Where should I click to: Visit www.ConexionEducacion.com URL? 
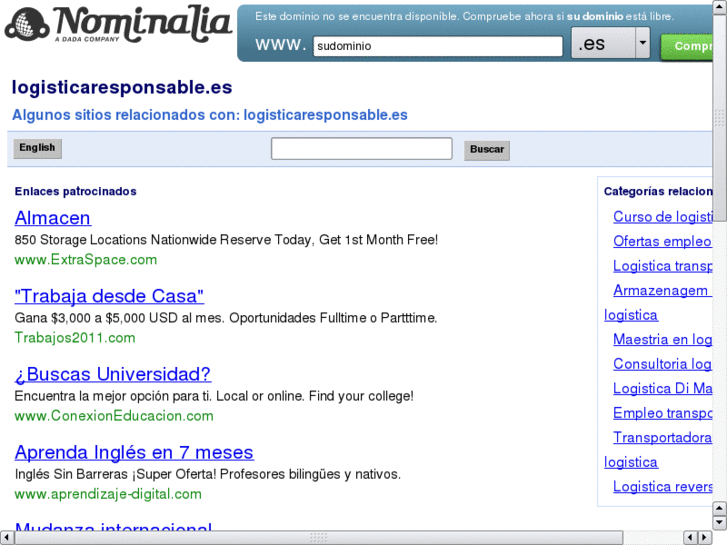coord(114,416)
